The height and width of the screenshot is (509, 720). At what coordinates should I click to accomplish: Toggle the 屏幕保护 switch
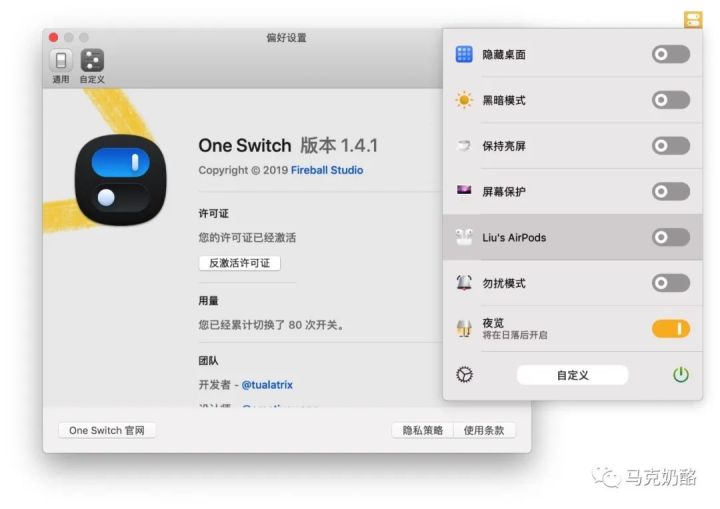tap(671, 191)
